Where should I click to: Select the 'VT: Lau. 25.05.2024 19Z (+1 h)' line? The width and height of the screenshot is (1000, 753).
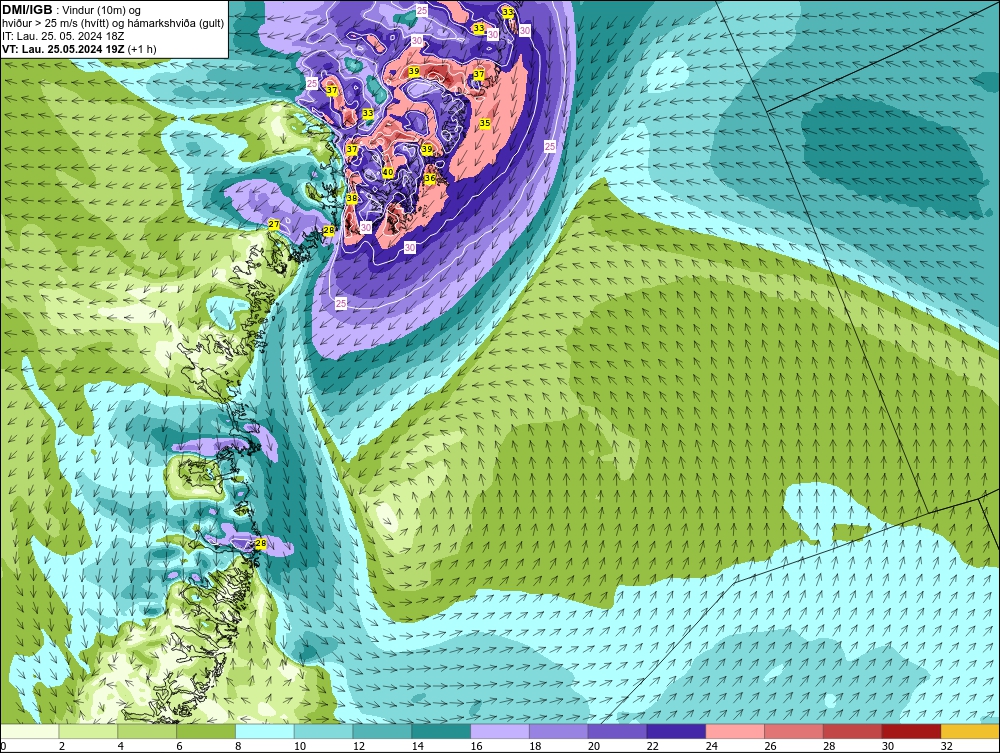point(79,49)
